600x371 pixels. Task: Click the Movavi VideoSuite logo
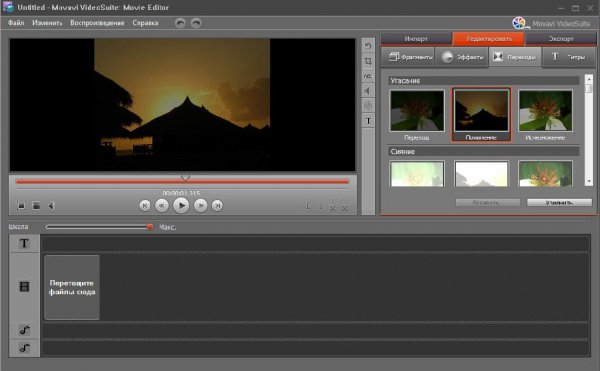tap(551, 23)
